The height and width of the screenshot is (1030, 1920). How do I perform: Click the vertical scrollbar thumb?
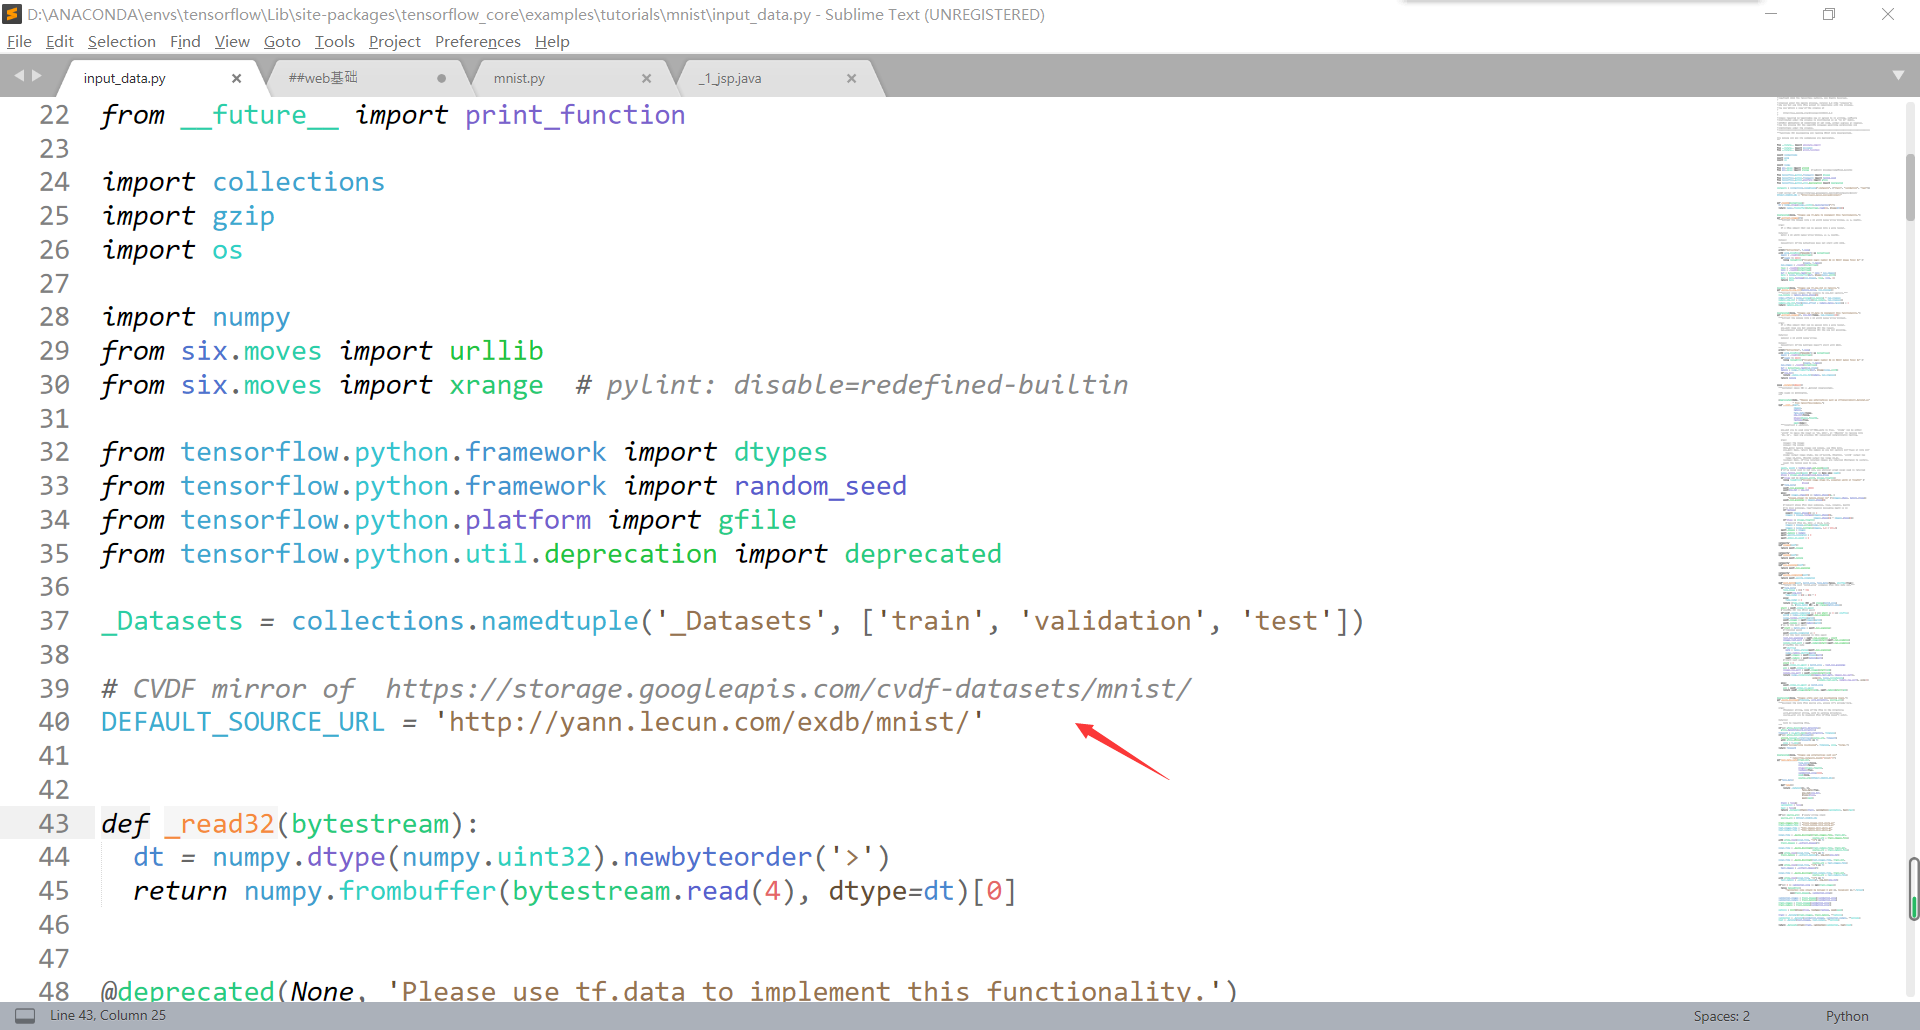pyautogui.click(x=1910, y=187)
